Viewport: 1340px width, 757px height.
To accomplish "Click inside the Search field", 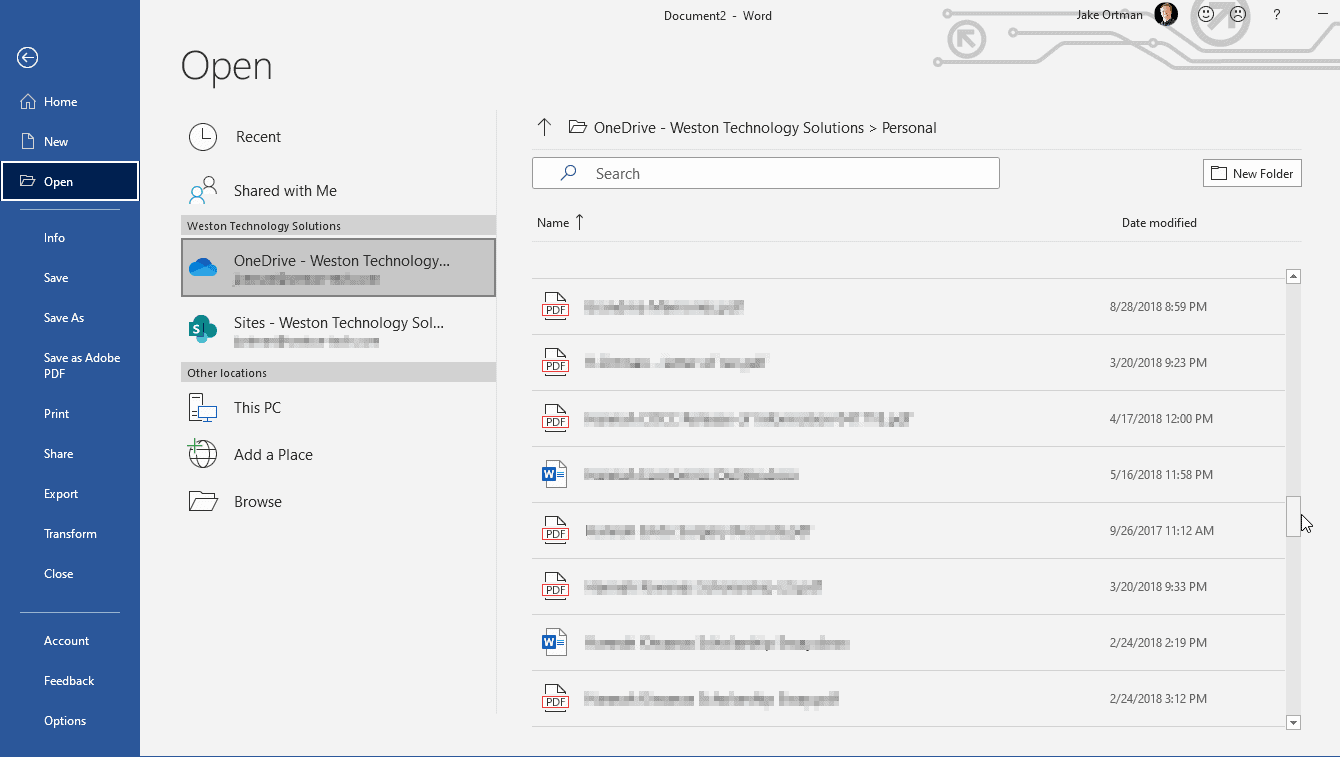I will 766,173.
